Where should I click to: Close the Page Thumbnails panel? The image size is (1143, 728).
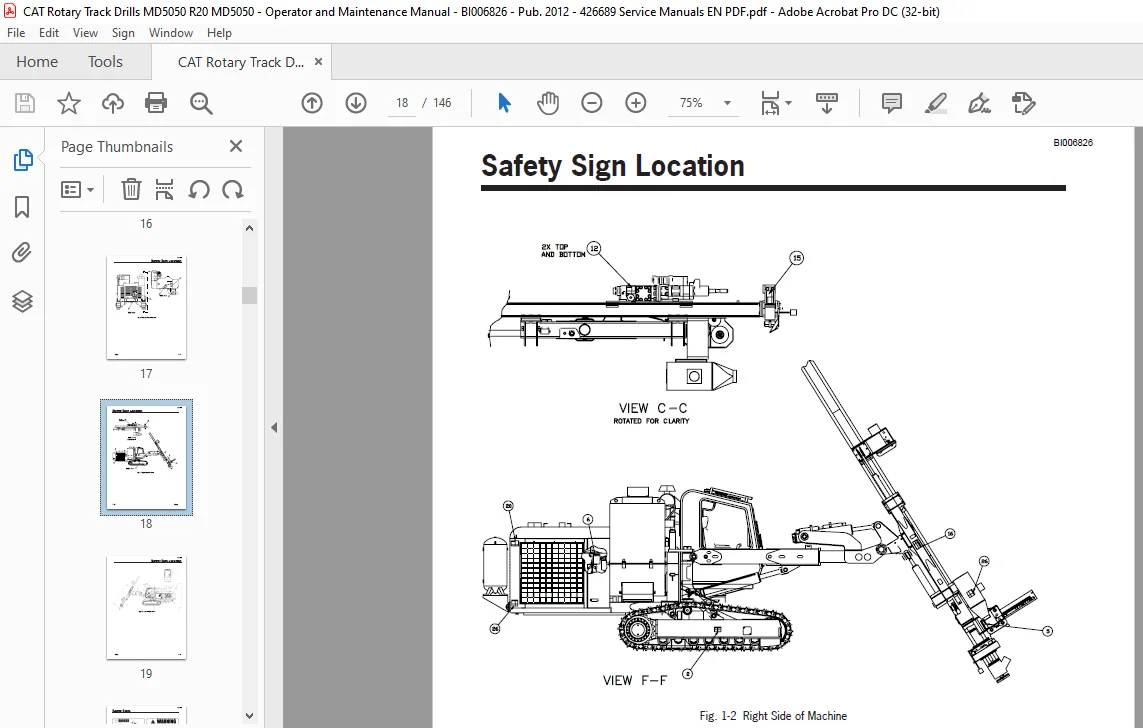[235, 146]
